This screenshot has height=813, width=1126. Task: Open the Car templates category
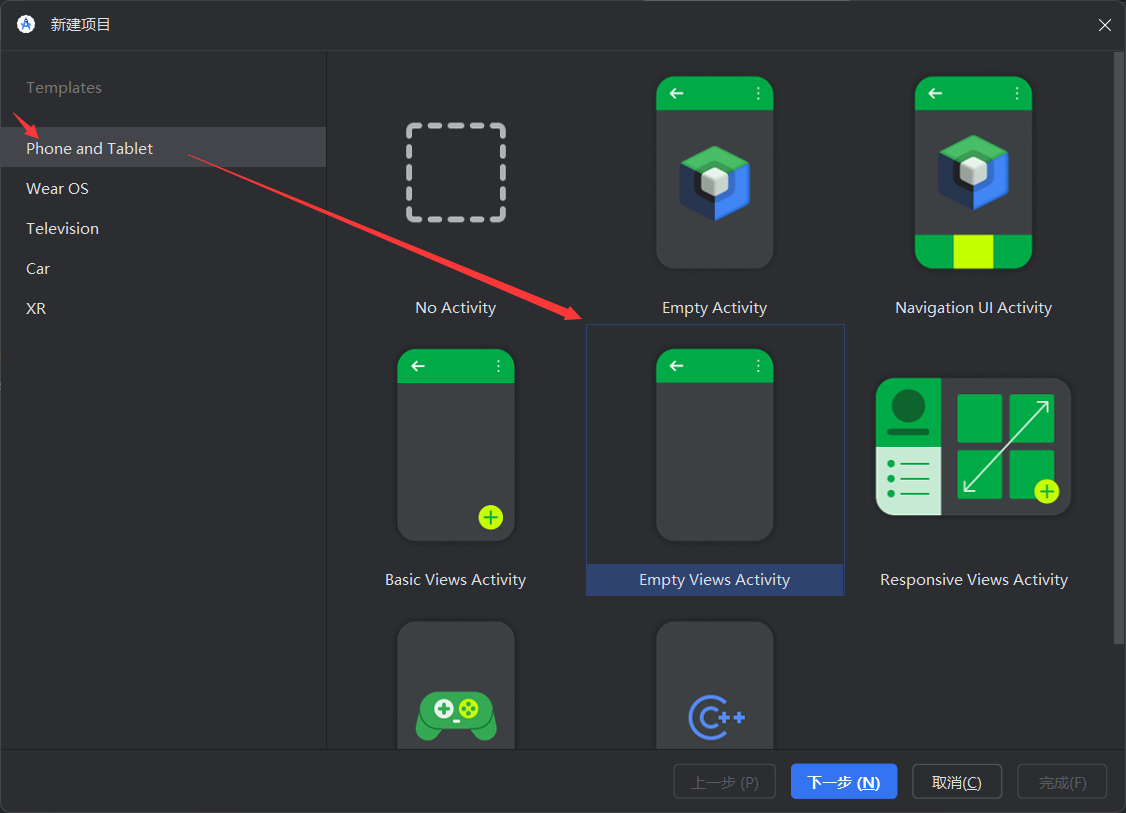(163, 269)
